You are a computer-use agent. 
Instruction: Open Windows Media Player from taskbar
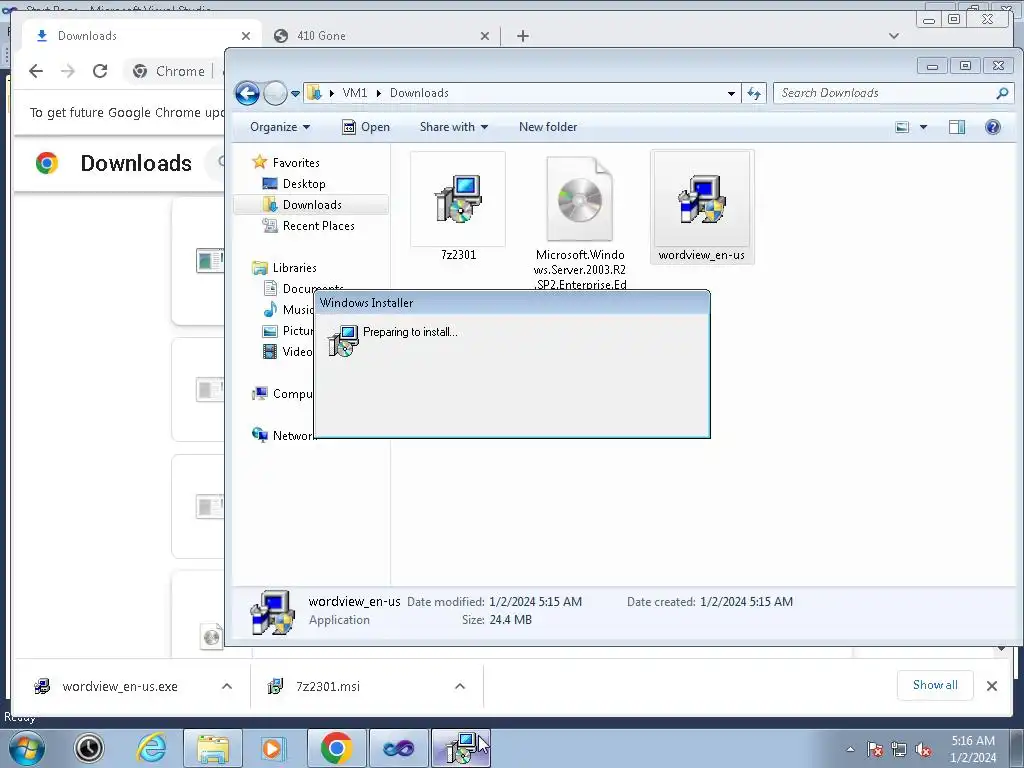click(x=274, y=748)
